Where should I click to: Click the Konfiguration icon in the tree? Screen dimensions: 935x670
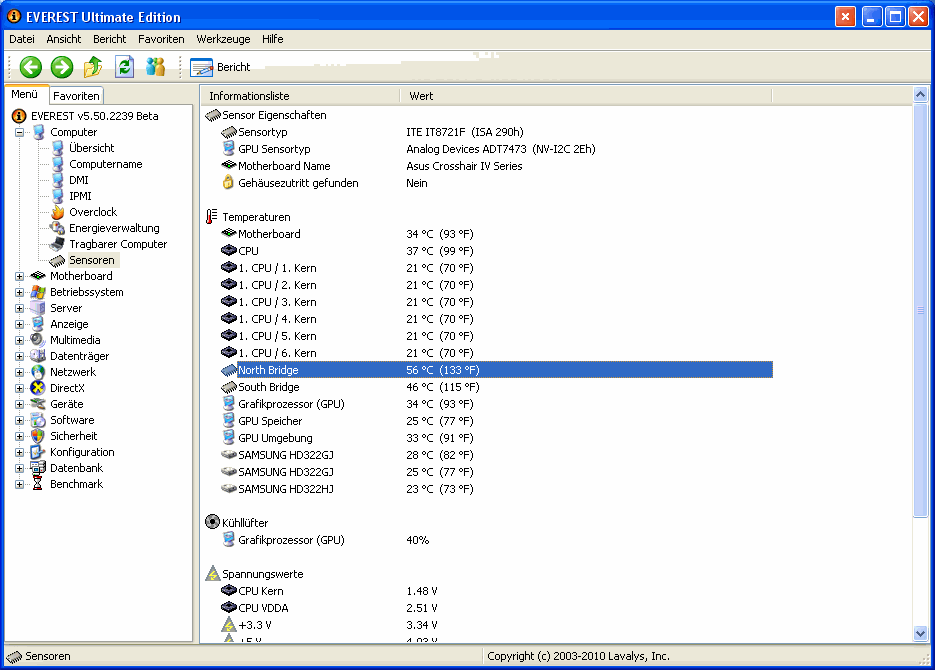pyautogui.click(x=38, y=452)
